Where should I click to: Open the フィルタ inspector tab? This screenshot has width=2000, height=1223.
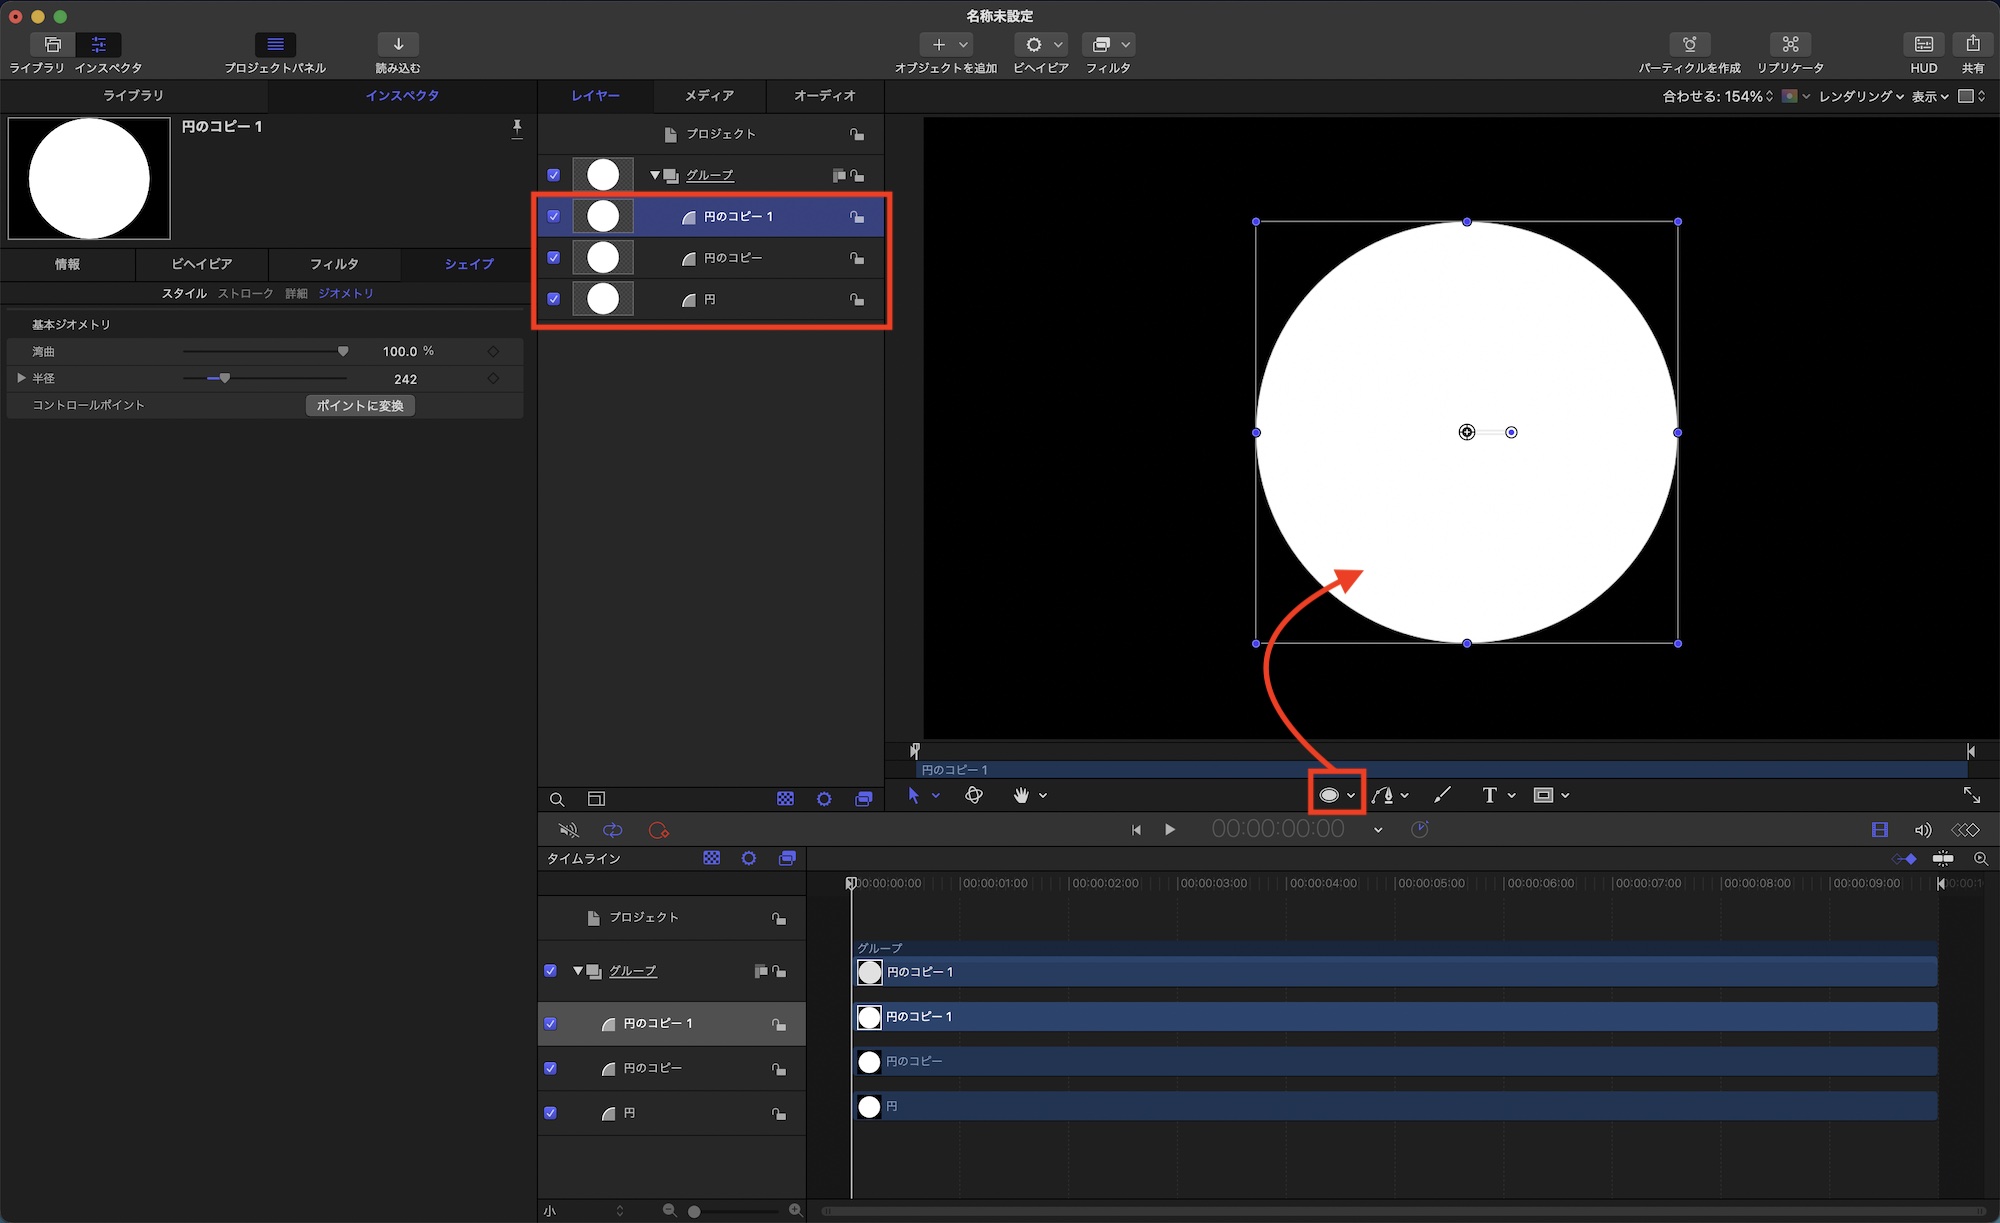(334, 264)
